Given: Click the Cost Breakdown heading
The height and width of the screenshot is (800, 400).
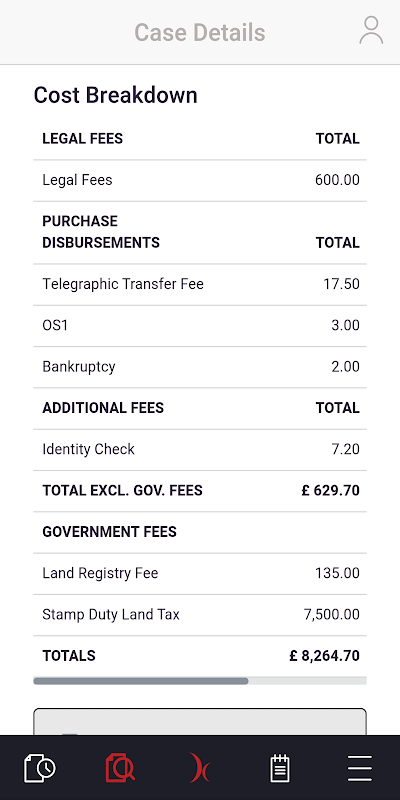Looking at the screenshot, I should 115,95.
